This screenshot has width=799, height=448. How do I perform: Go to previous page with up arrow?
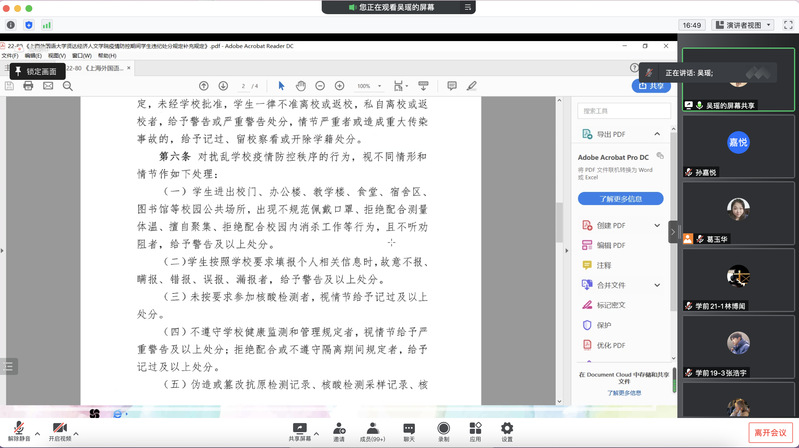point(204,86)
